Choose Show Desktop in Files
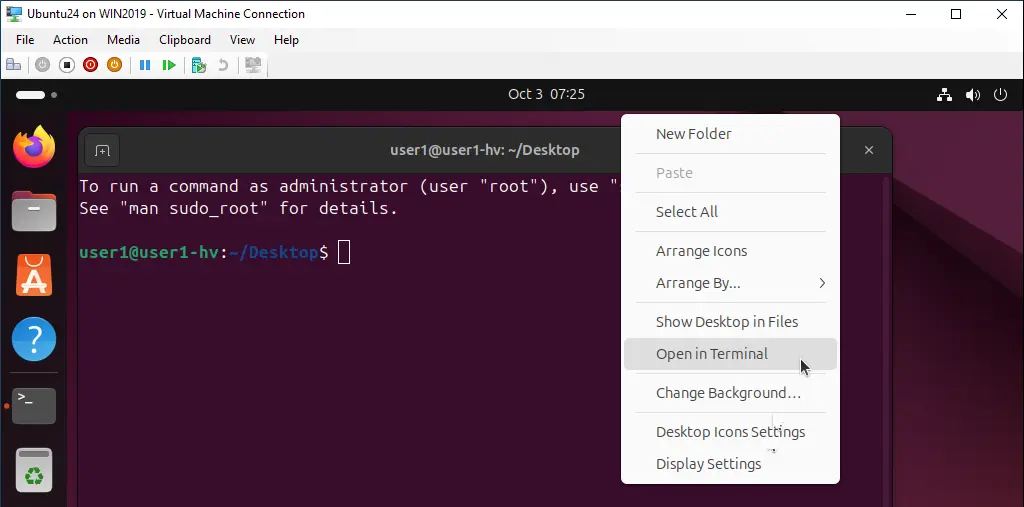 (730, 321)
